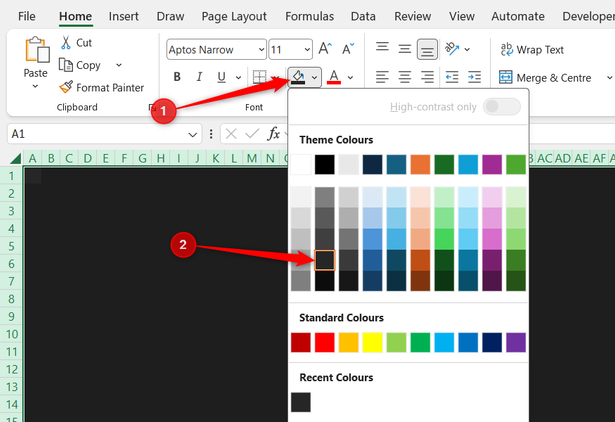Screen dimensions: 615x422
Task: Click the Cut scissors icon
Action: 66,42
